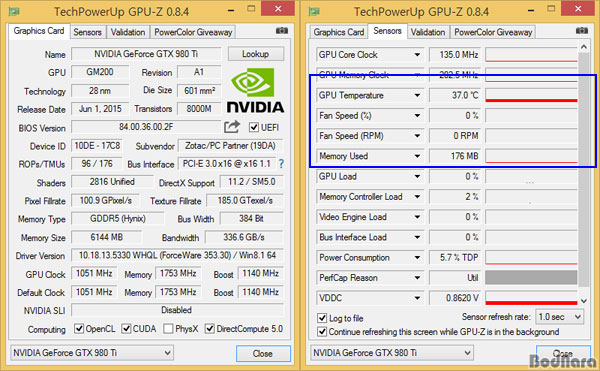Select Sensors tab in right window
600x371 pixels.
[x=387, y=31]
